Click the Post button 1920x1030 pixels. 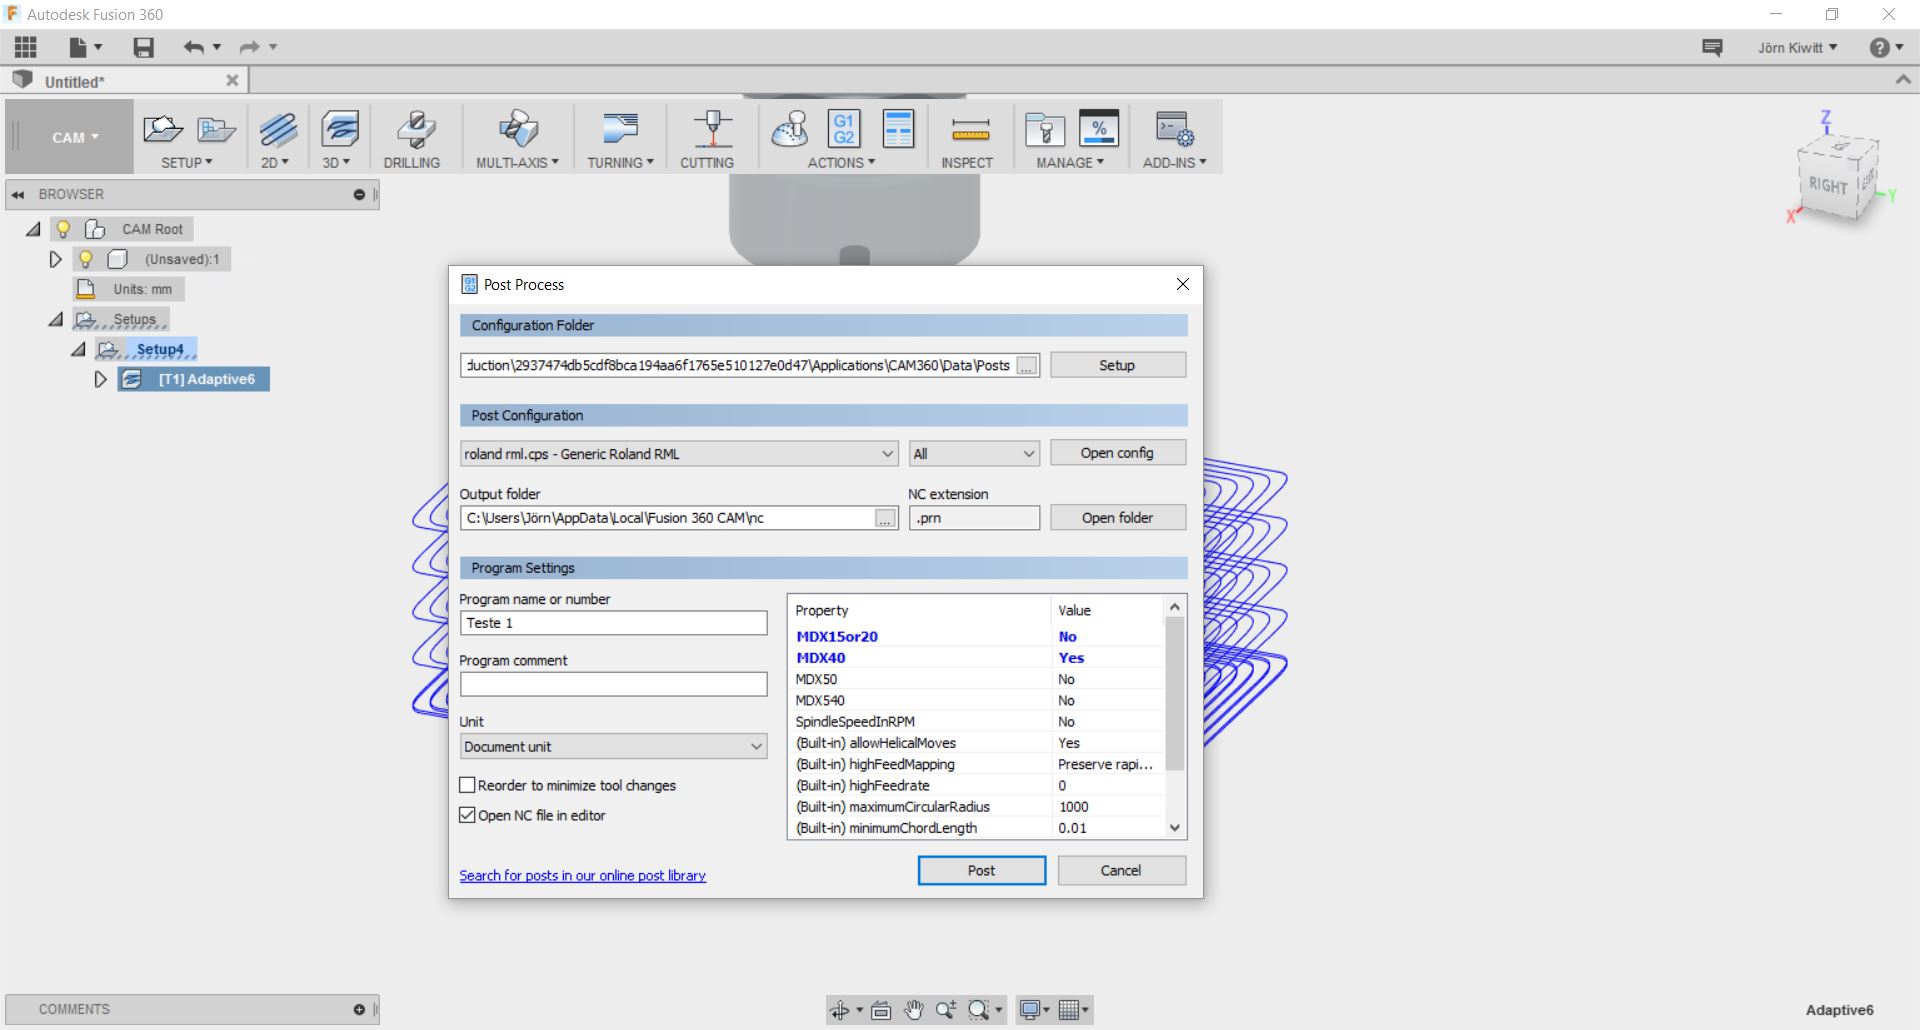[x=981, y=870]
